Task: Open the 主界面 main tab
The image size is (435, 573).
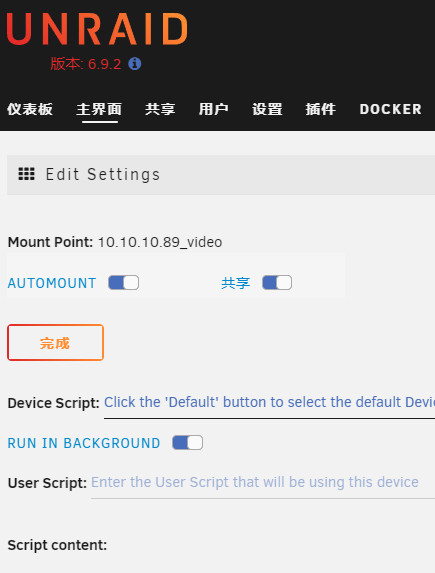Action: click(99, 109)
